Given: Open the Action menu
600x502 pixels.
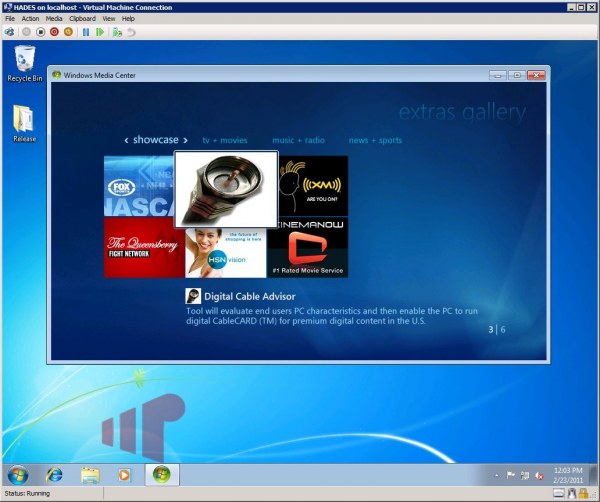Looking at the screenshot, I should tap(30, 18).
